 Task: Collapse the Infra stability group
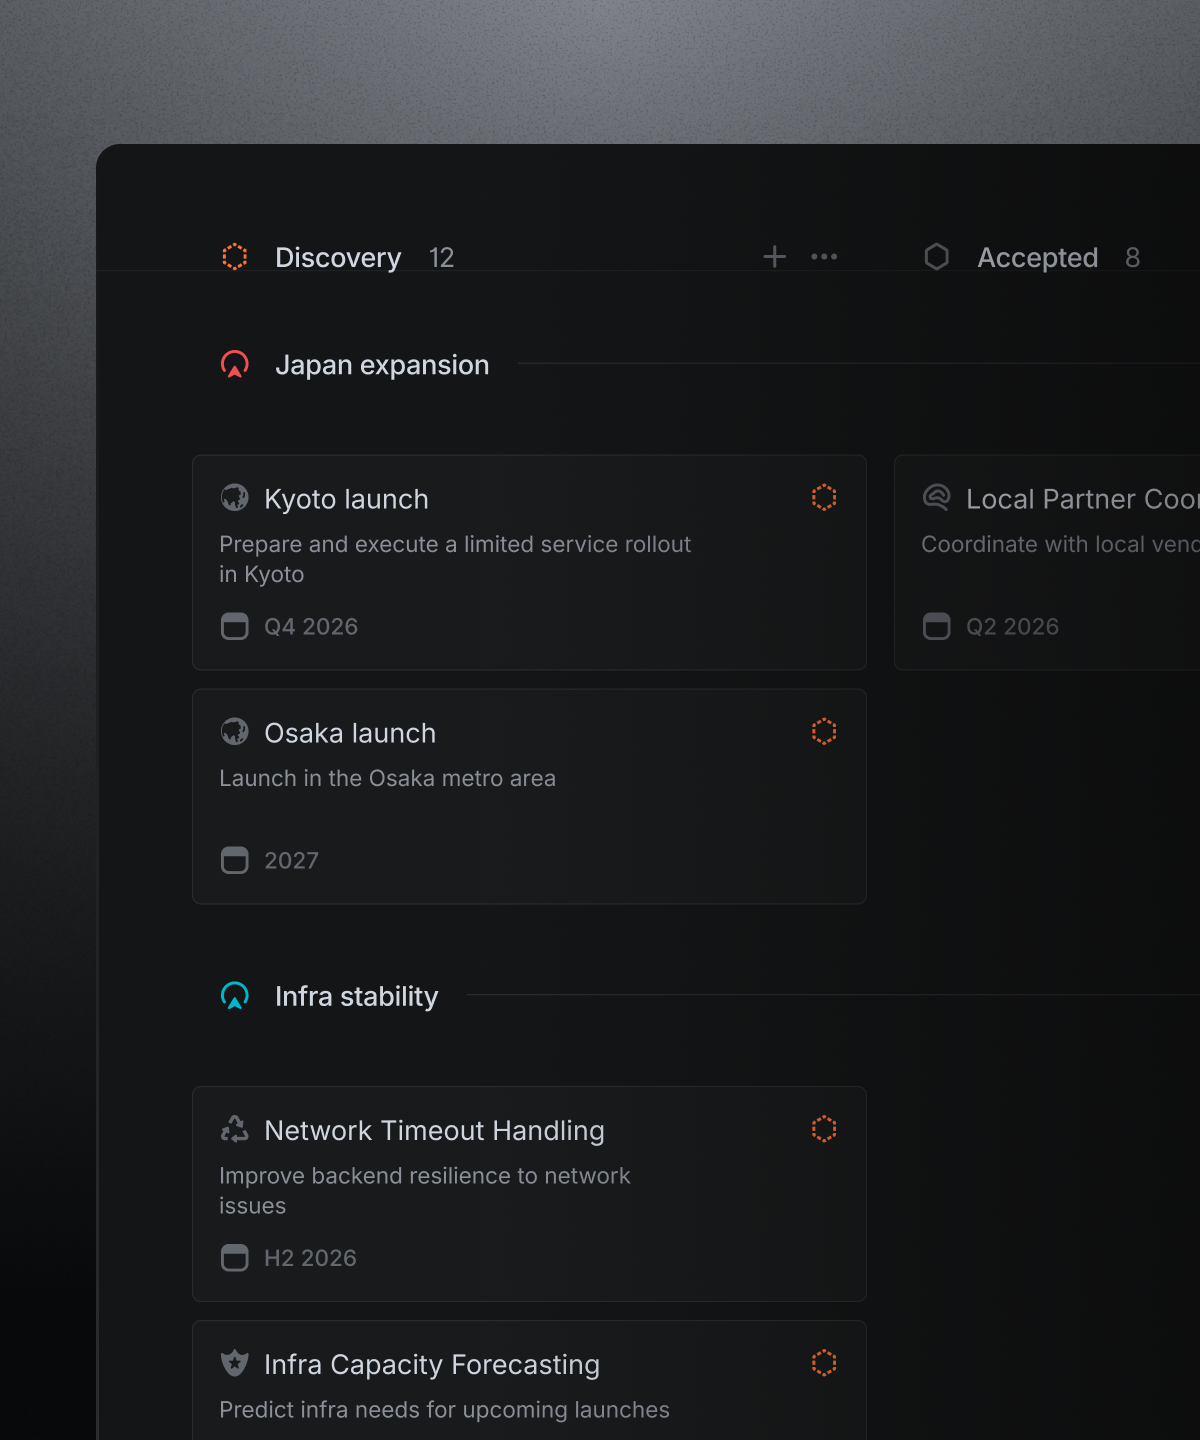tap(356, 997)
